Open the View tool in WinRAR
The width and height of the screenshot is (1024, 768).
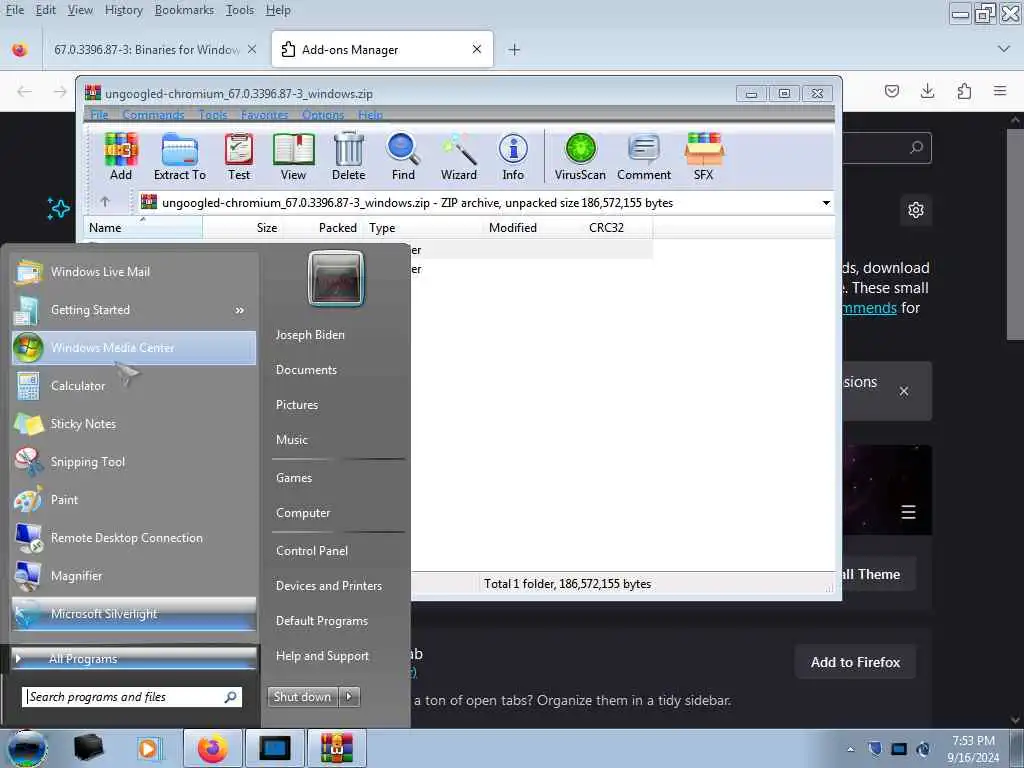coord(293,157)
